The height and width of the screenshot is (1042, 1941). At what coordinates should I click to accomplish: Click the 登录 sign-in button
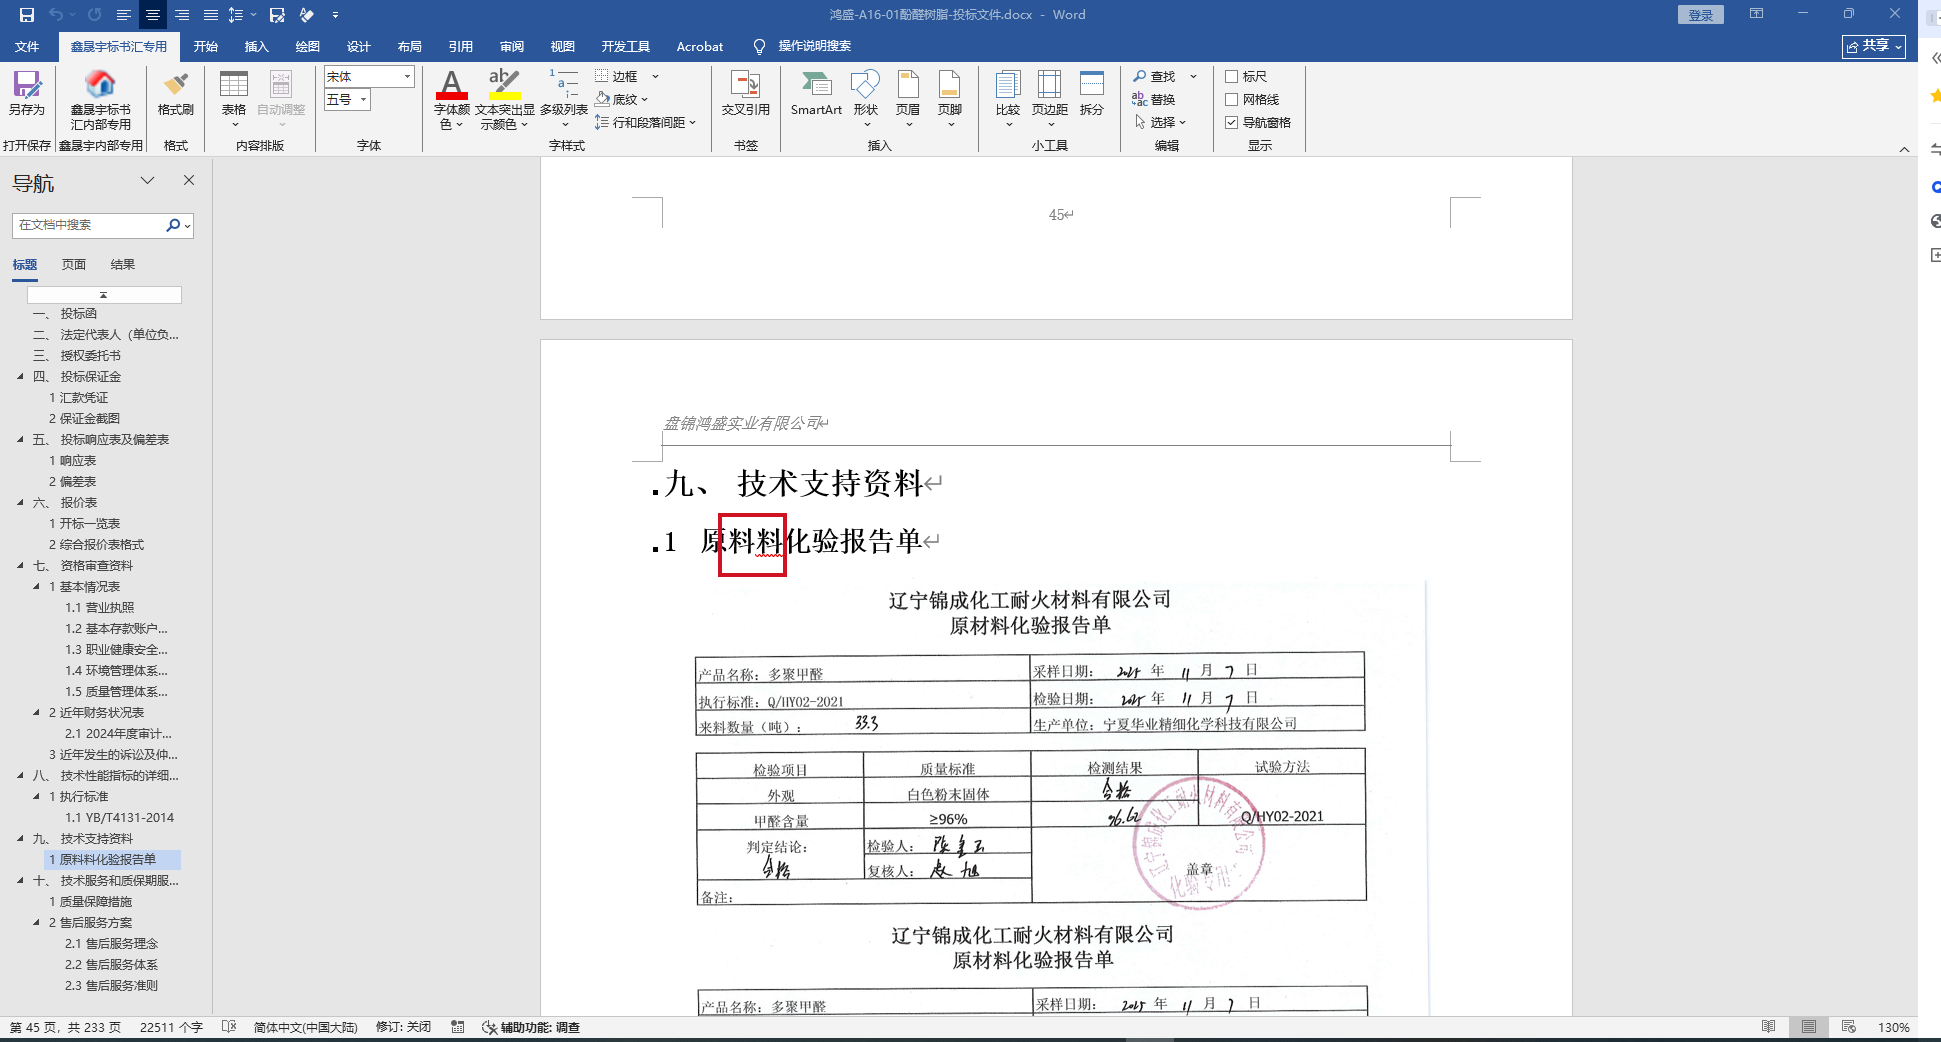click(x=1700, y=15)
